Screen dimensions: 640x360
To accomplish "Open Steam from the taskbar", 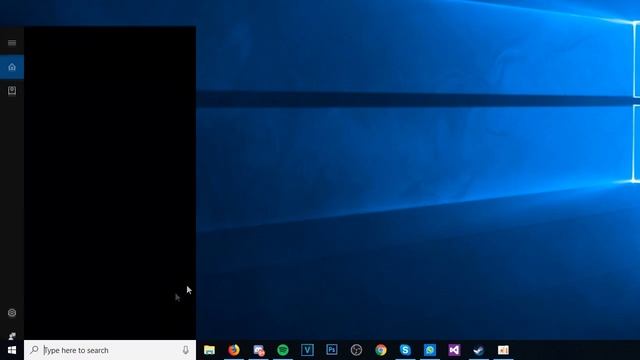I will (x=479, y=350).
